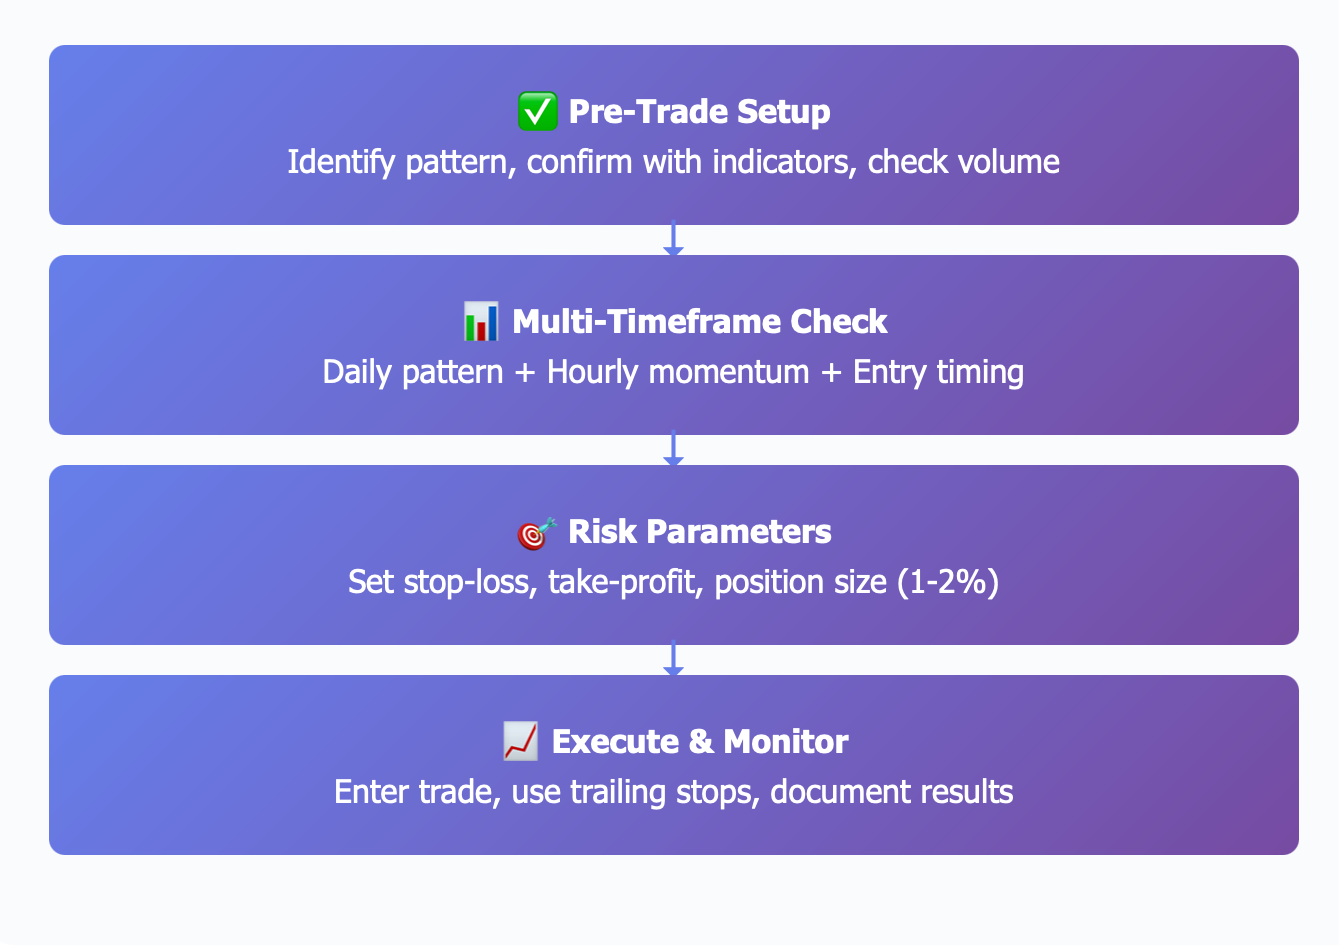
Task: Click arrow below Pre-Trade Setup card
Action: coord(673,239)
